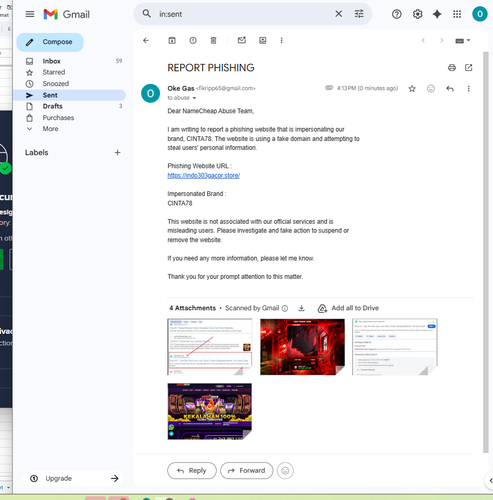Open the Google apps grid
The width and height of the screenshot is (493, 500).
coord(457,14)
